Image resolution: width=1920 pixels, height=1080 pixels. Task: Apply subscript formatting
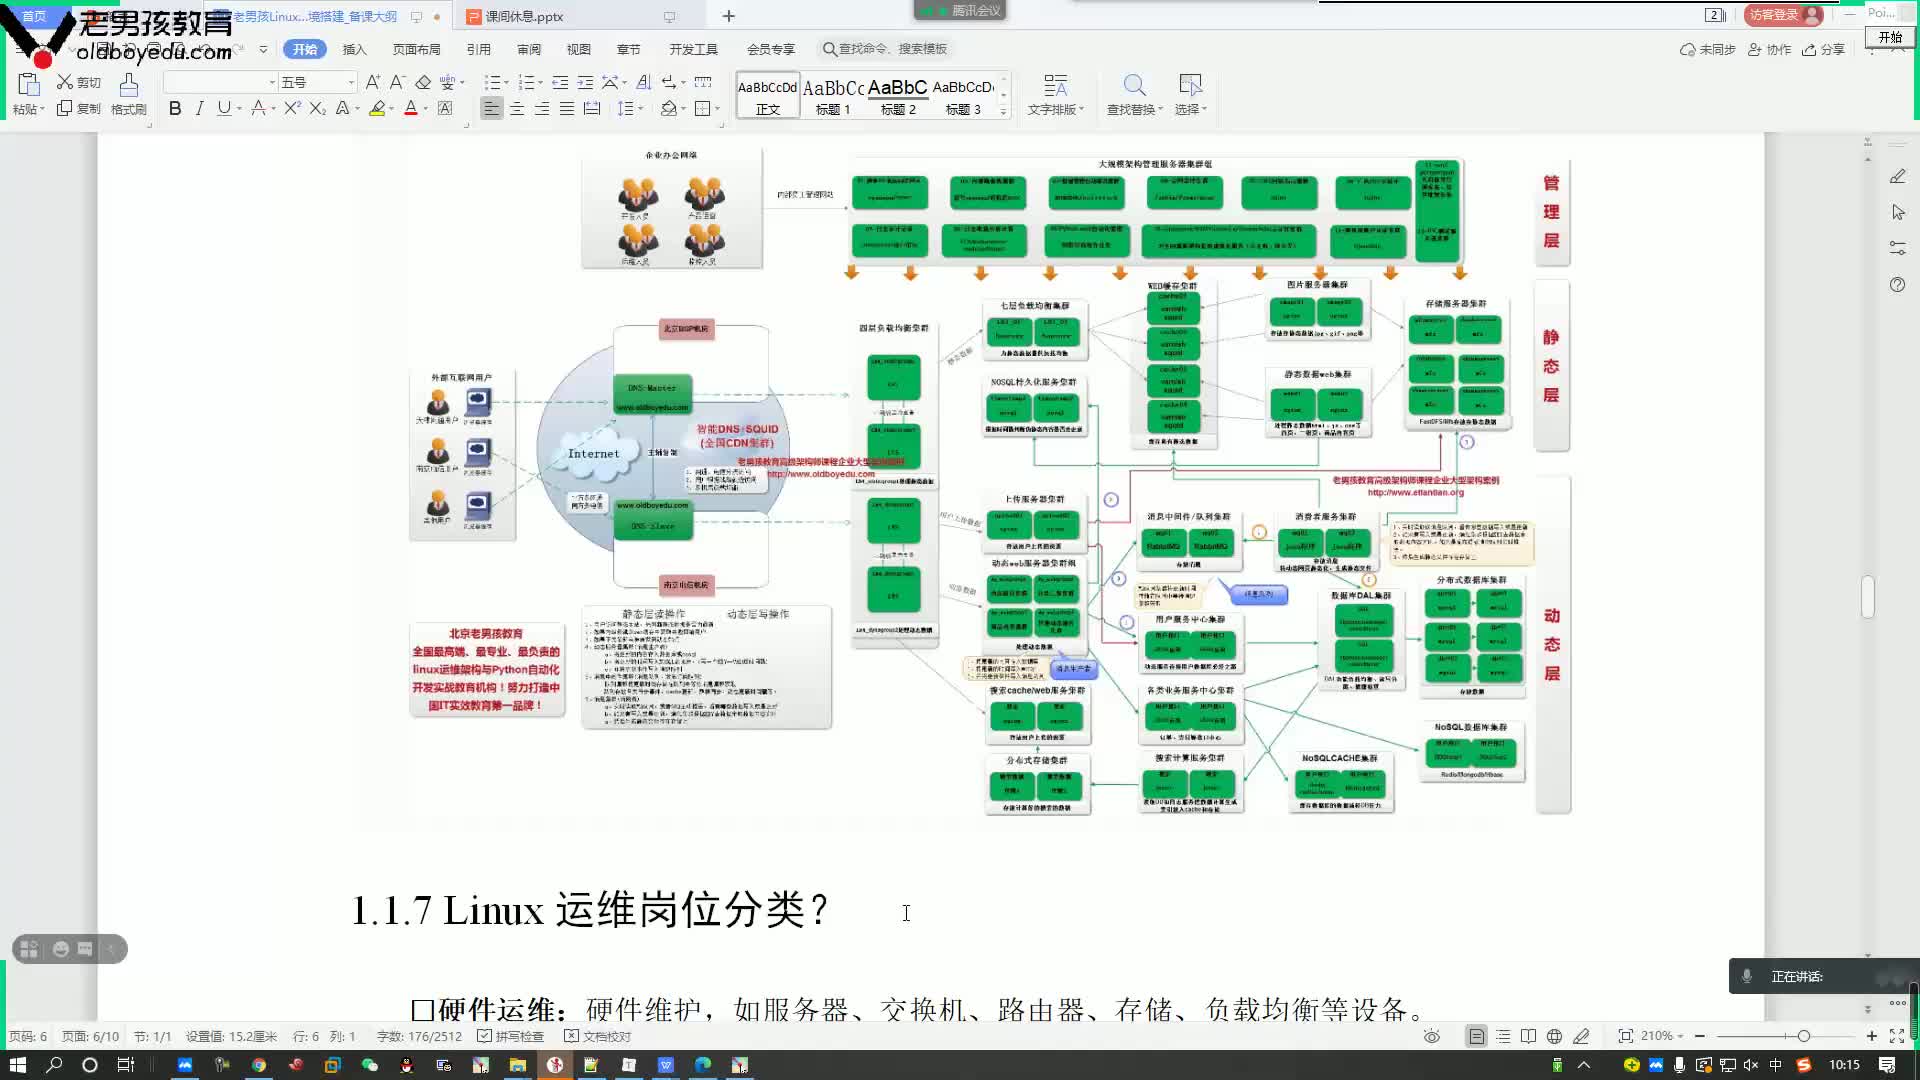pos(317,108)
